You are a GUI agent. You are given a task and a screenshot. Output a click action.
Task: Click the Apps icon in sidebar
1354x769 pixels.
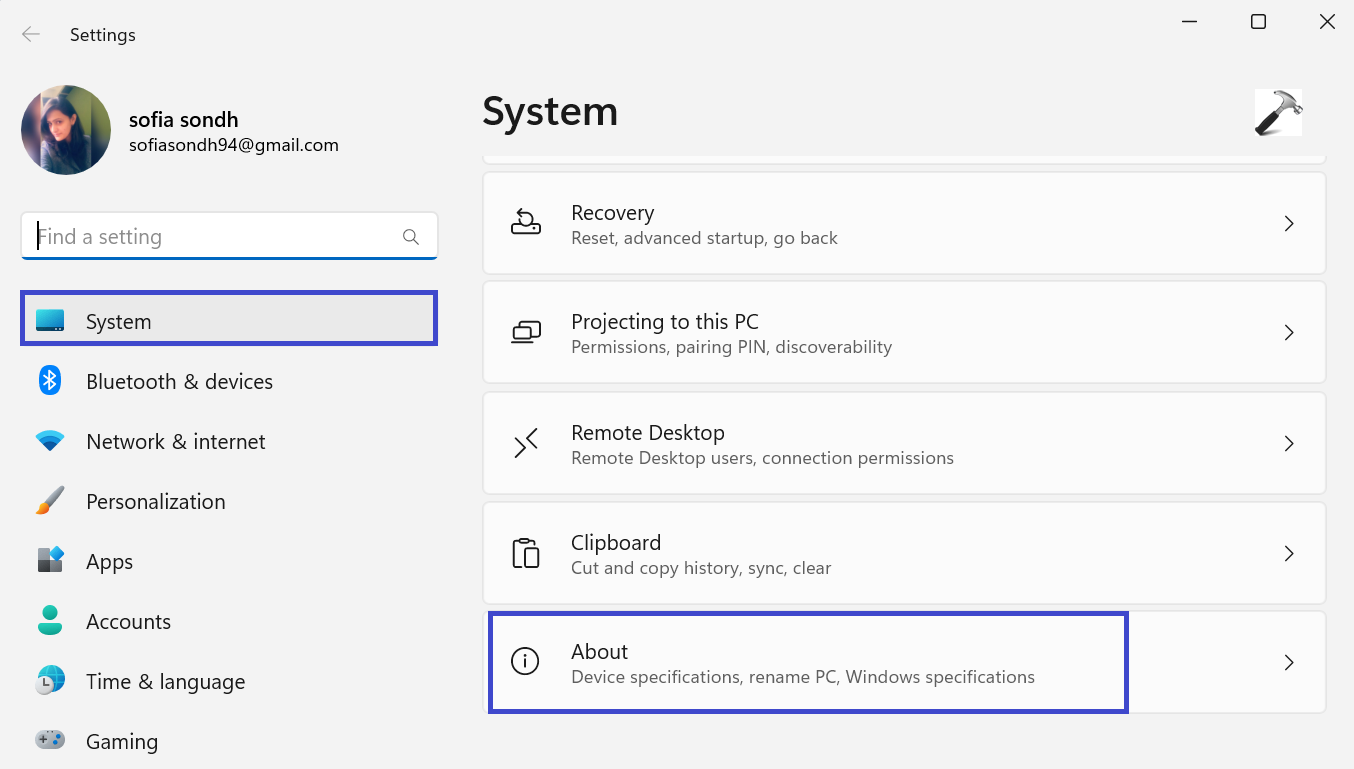(x=50, y=560)
